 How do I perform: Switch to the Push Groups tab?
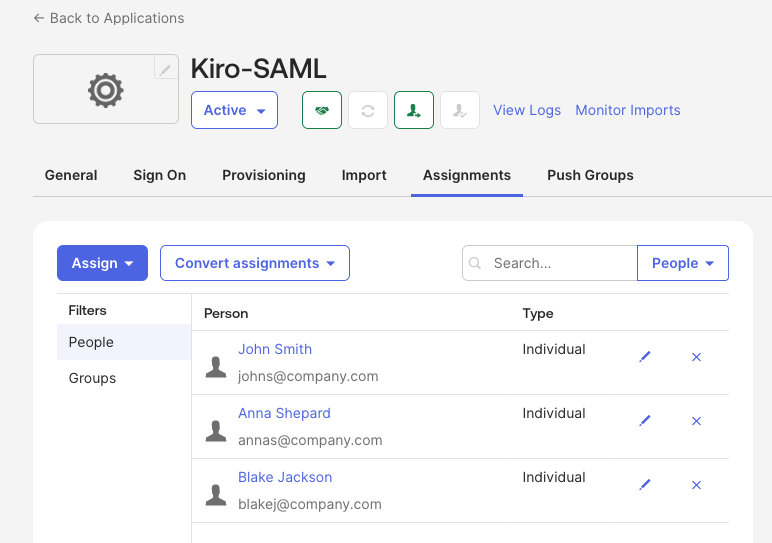590,175
